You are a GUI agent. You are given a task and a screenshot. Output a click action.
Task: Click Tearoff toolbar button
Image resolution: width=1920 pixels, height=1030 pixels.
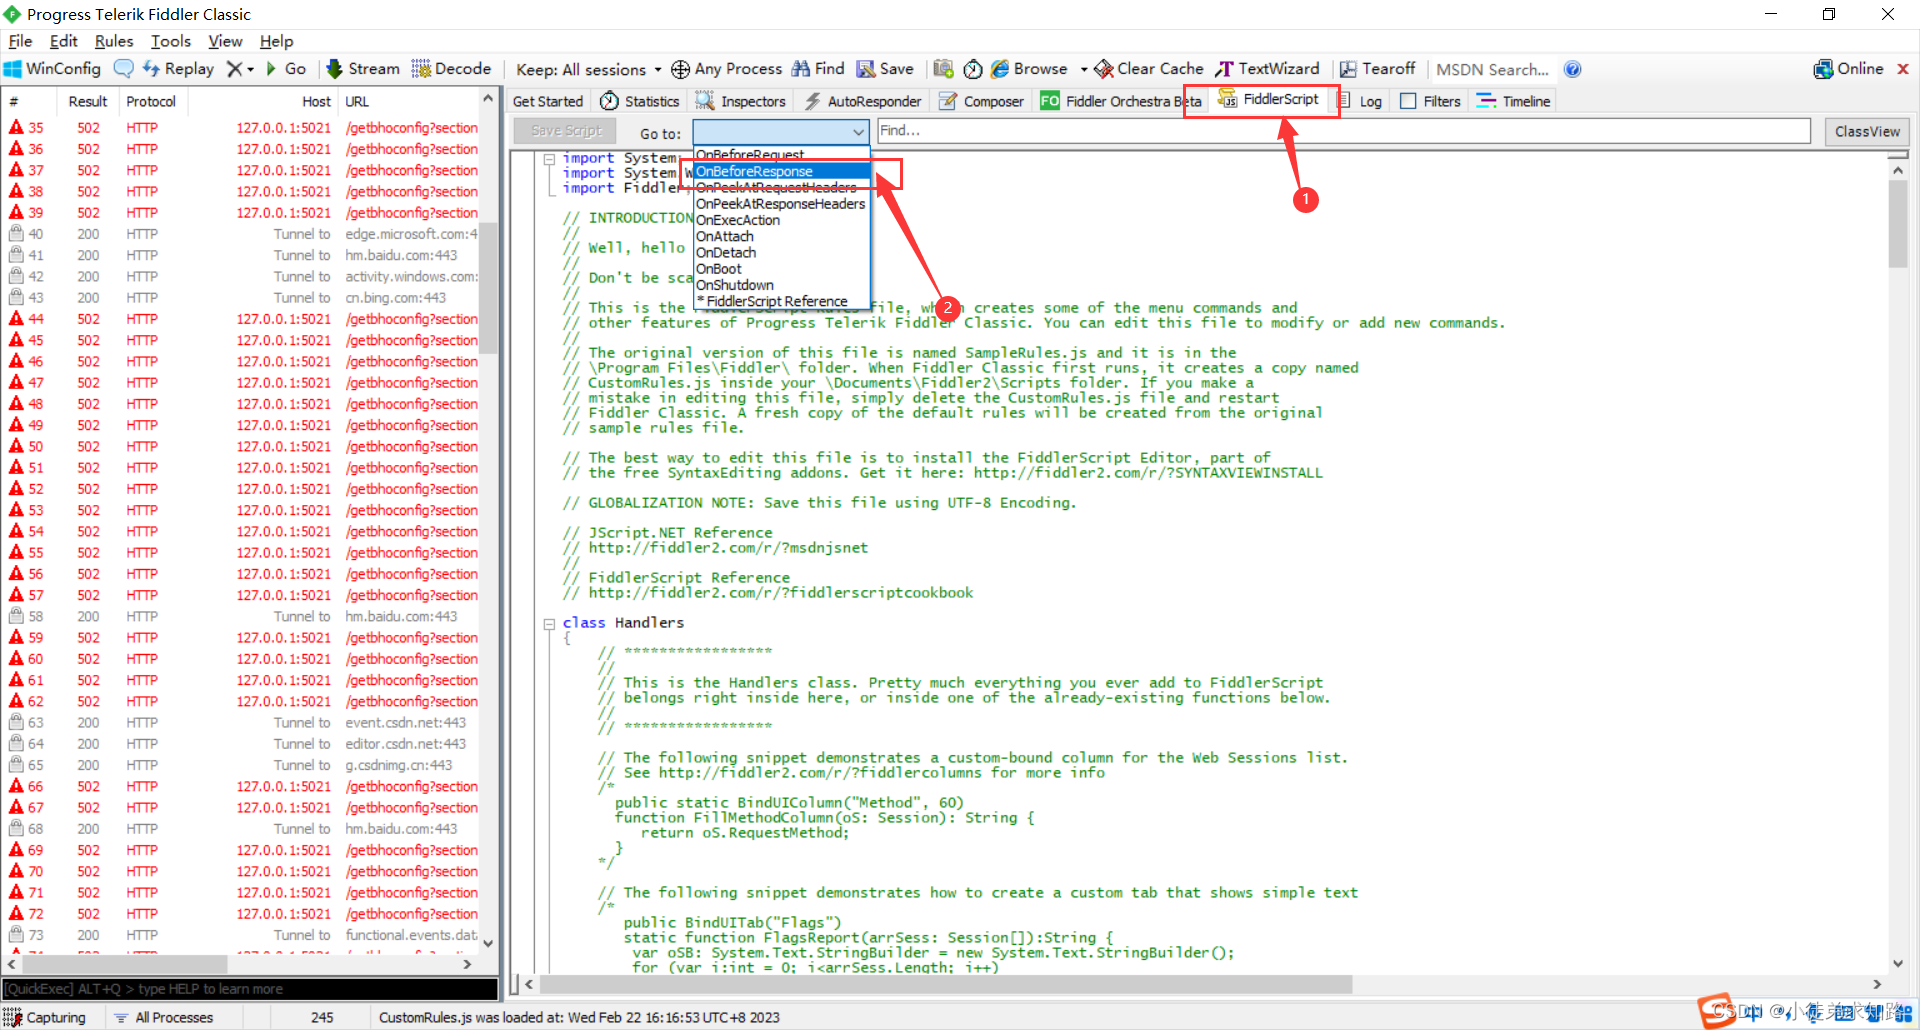click(x=1377, y=69)
